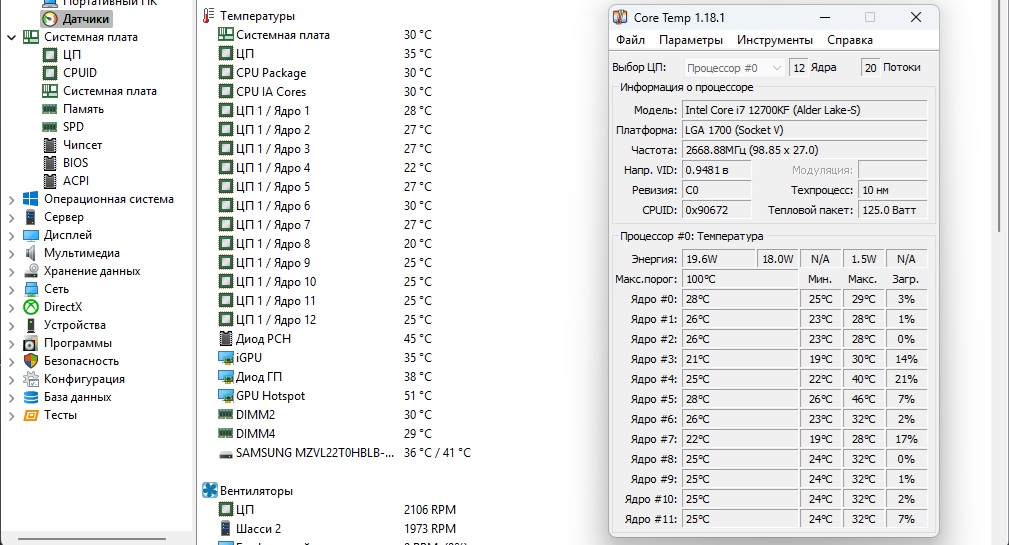This screenshot has height=545, width=1009.
Task: Click the База данных database icon
Action: 31,397
